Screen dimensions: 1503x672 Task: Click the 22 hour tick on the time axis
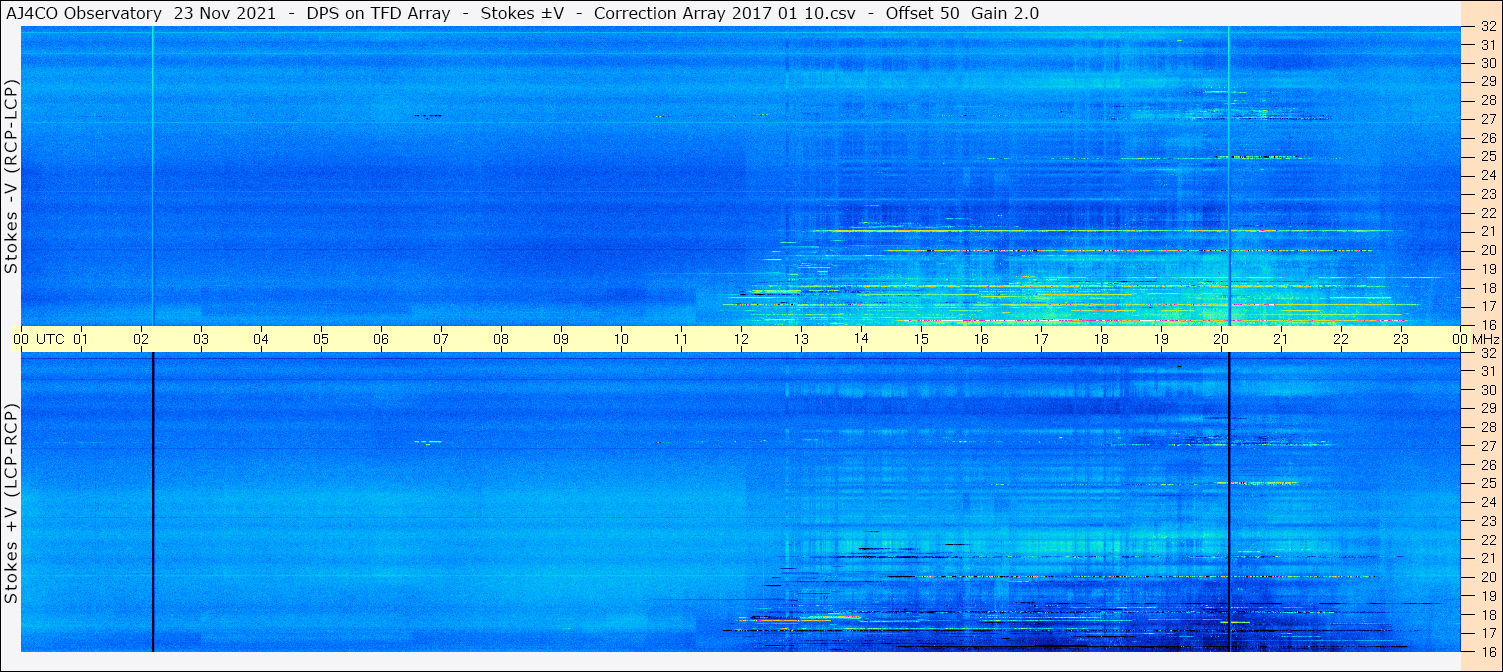[x=1341, y=339]
